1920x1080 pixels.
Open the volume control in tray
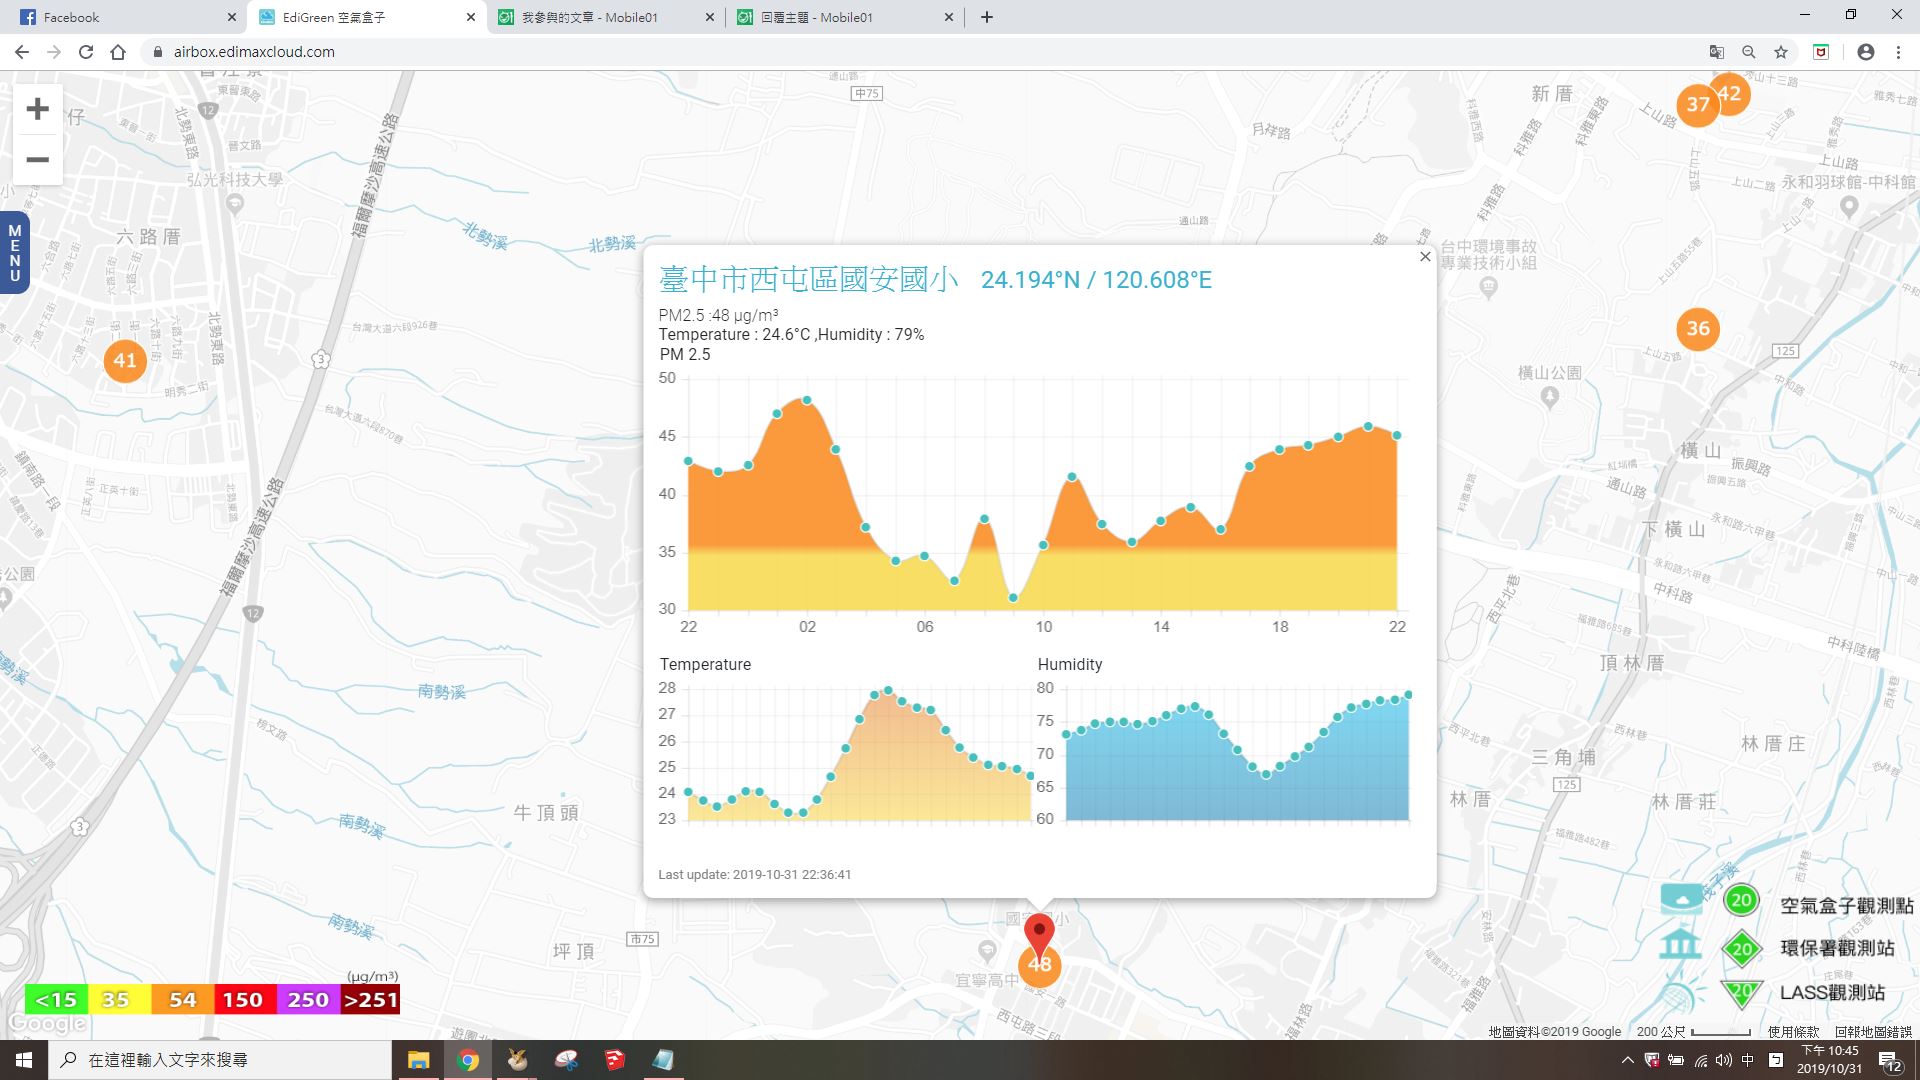[x=1724, y=1060]
